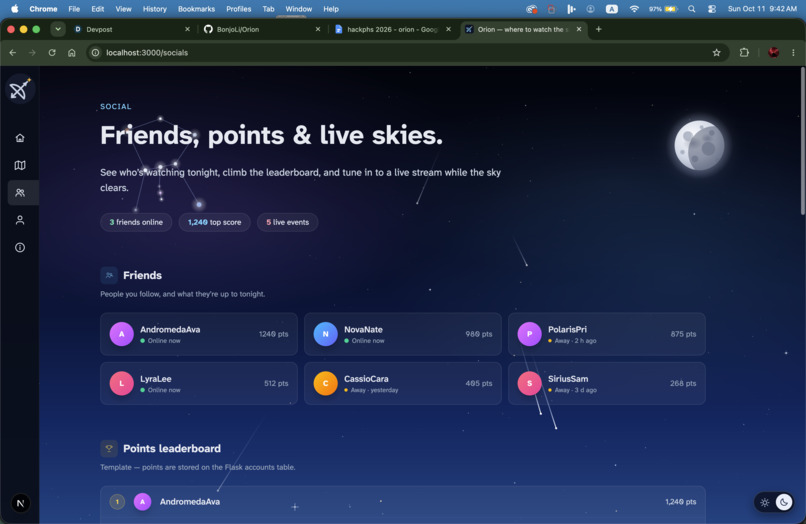Image resolution: width=806 pixels, height=524 pixels.
Task: Click the Wi-Fi status icon
Action: pos(634,9)
